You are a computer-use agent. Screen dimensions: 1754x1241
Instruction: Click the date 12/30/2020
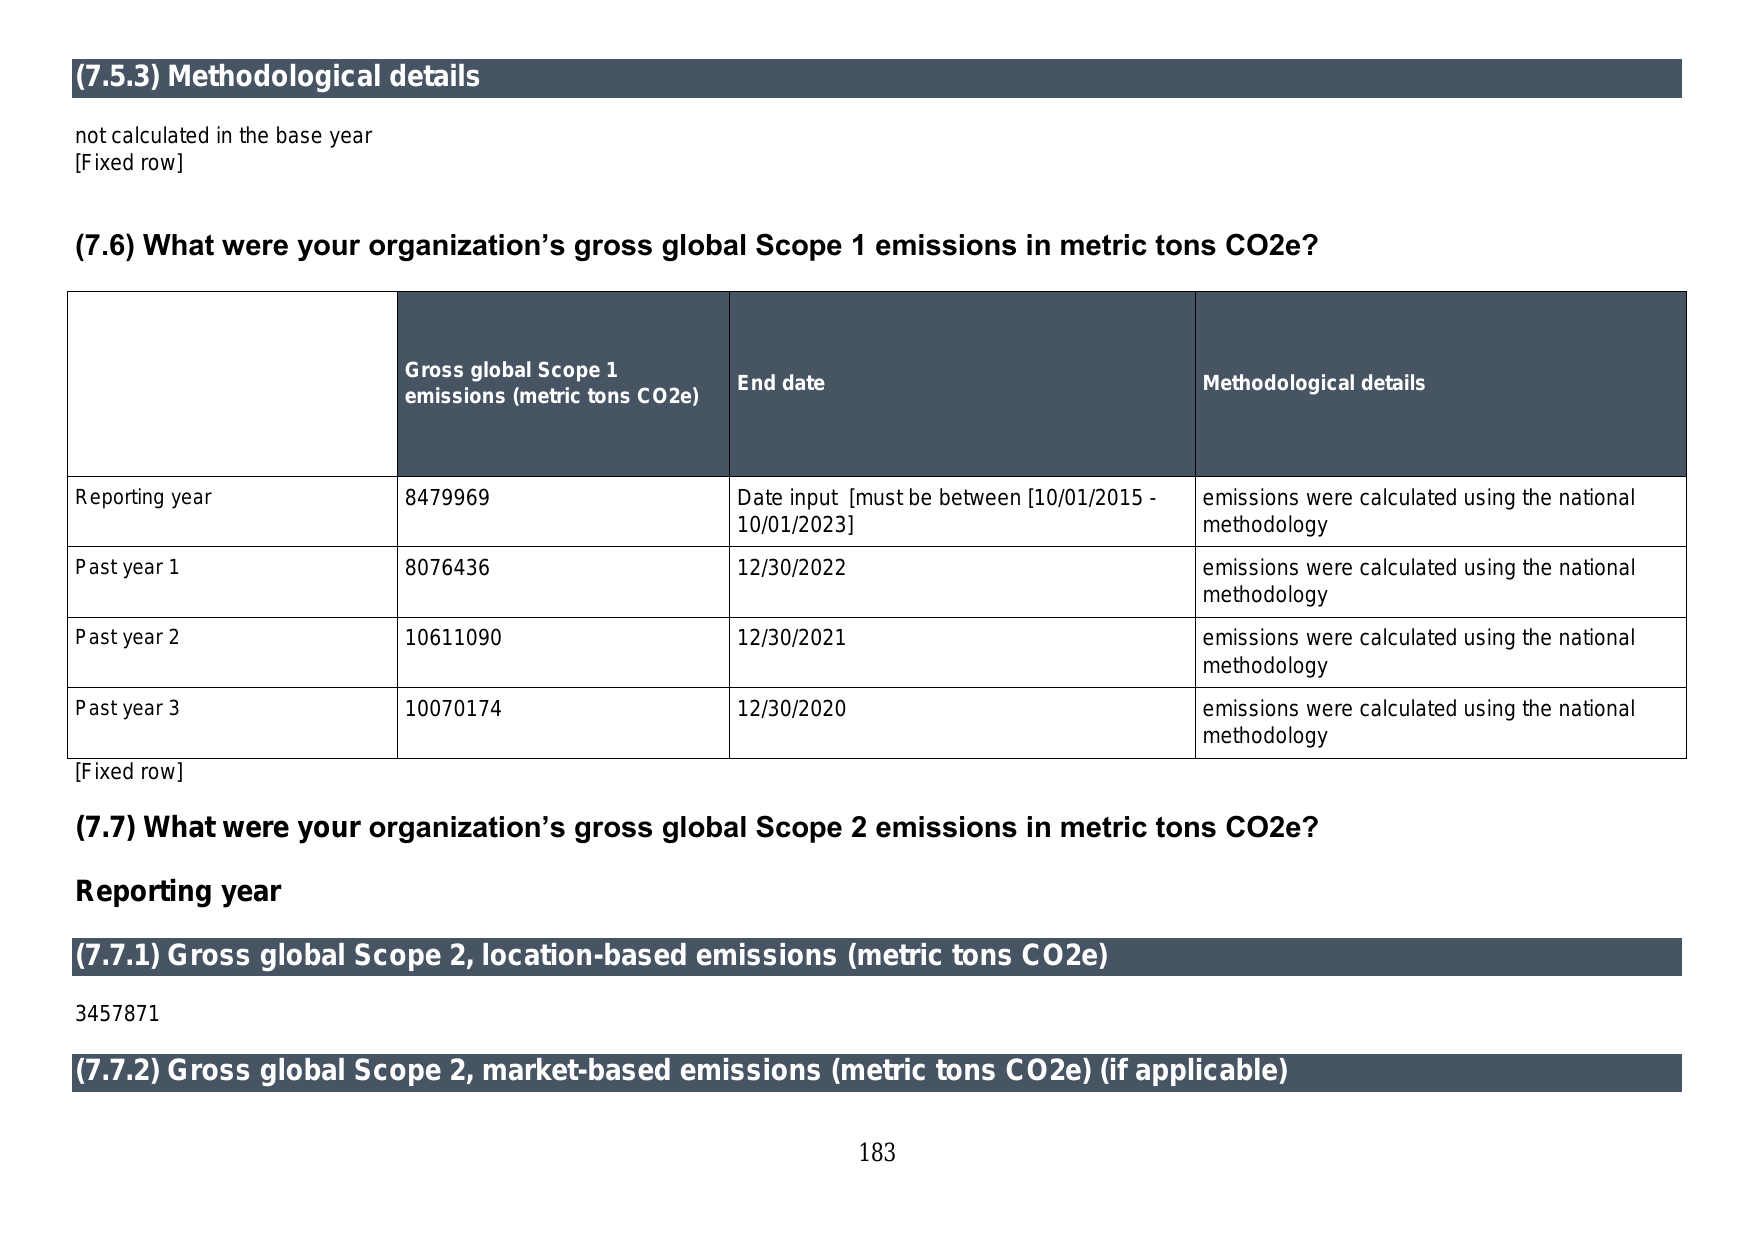pos(791,709)
